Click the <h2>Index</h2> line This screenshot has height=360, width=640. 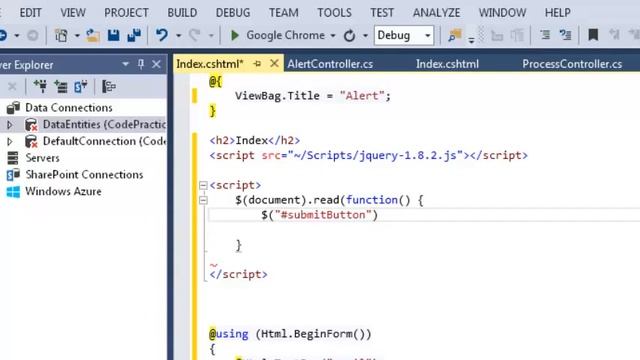[x=255, y=141]
